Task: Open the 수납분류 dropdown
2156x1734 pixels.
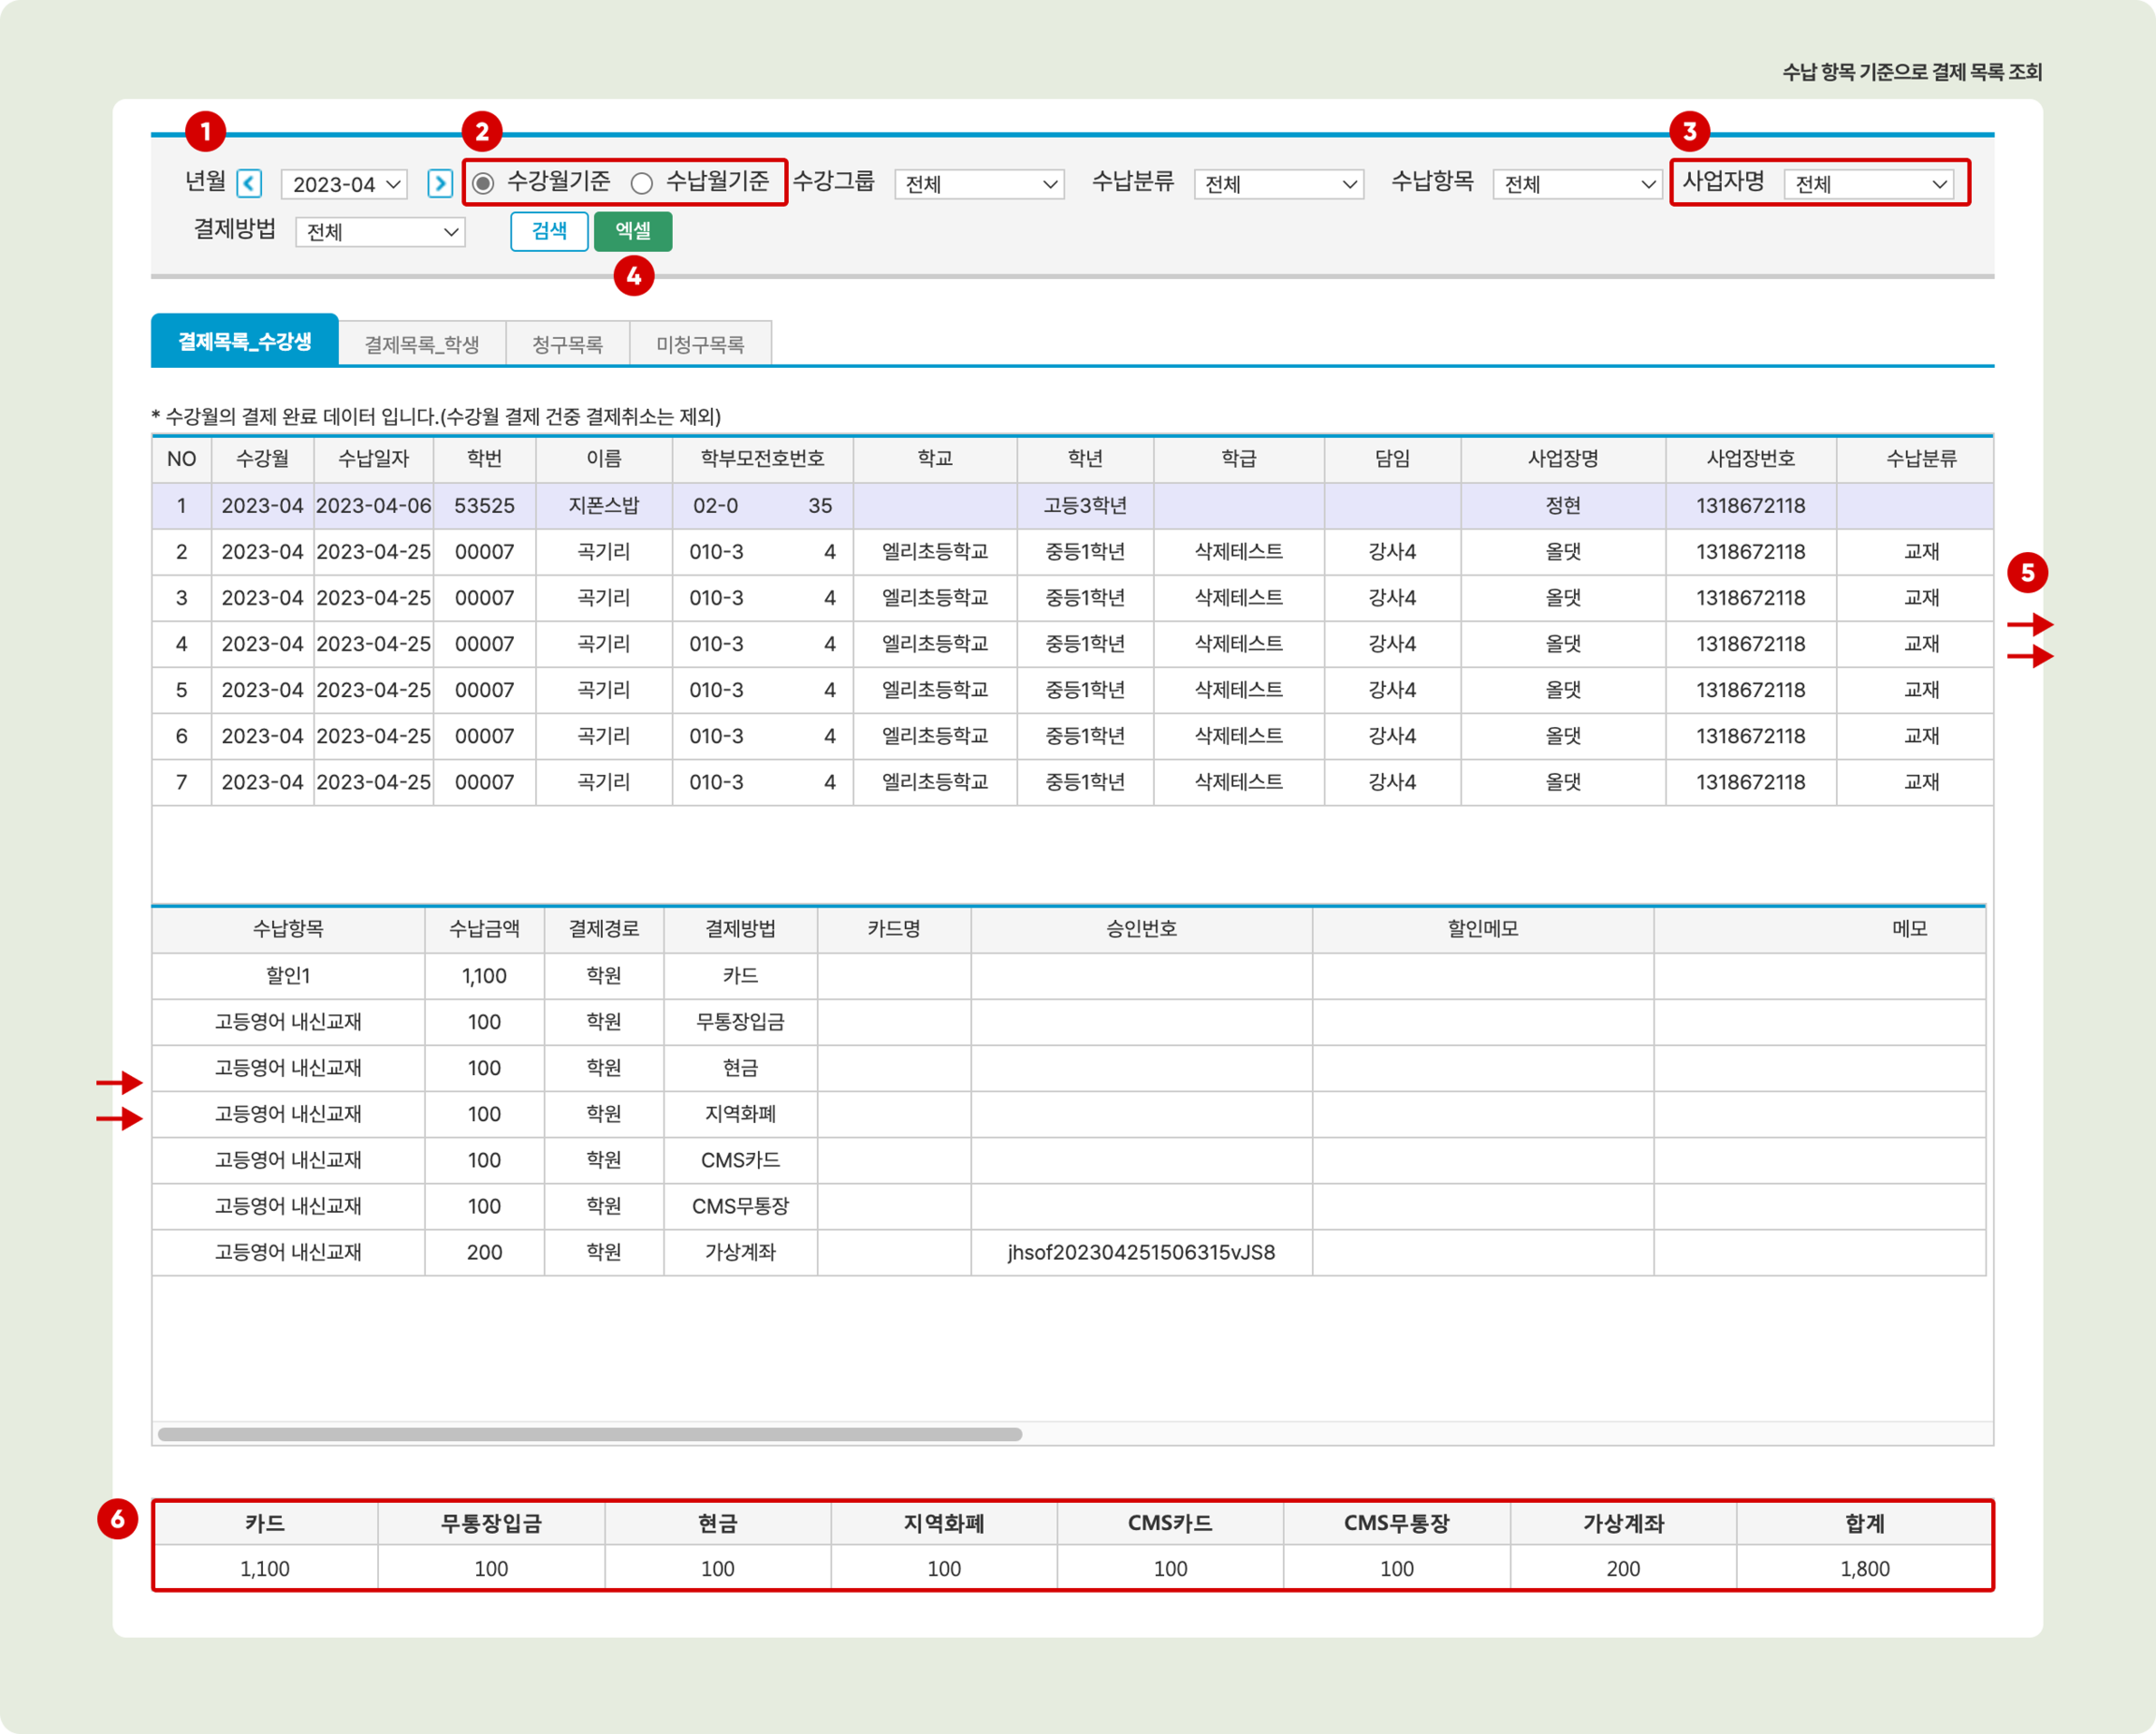Action: pos(1278,184)
